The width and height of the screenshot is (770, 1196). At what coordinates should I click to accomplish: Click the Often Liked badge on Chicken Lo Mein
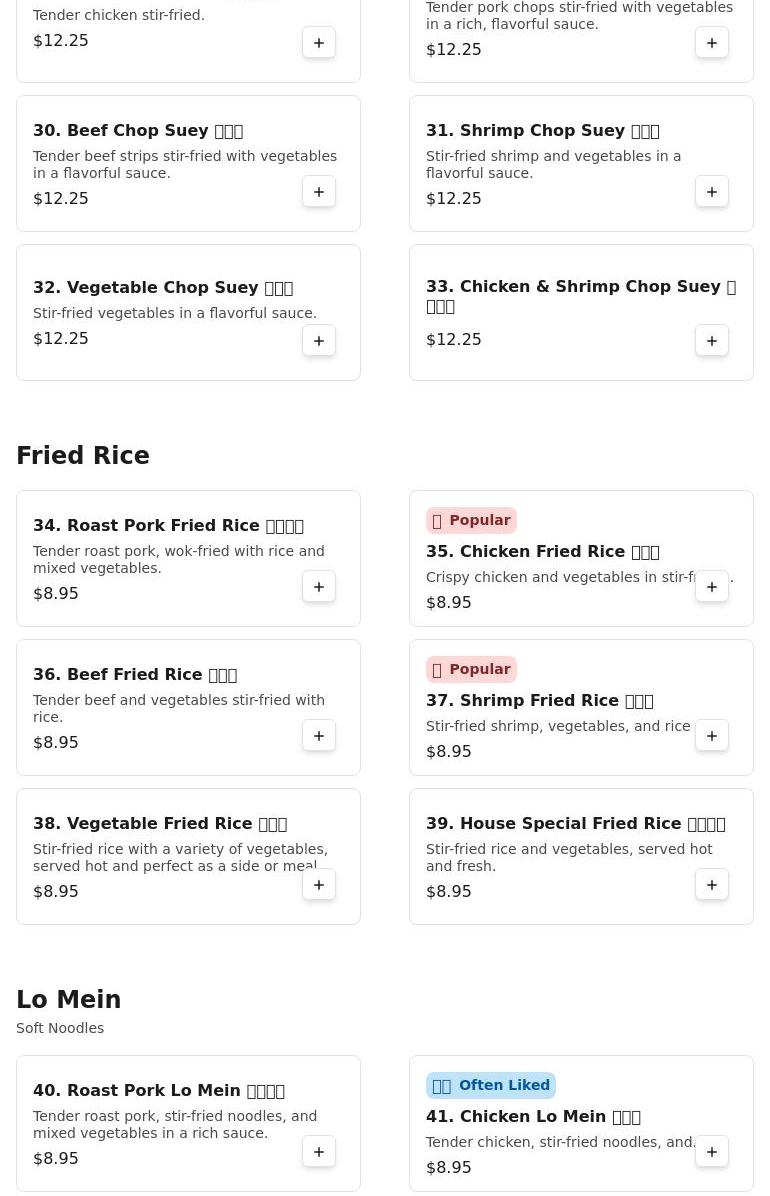[x=491, y=1085]
